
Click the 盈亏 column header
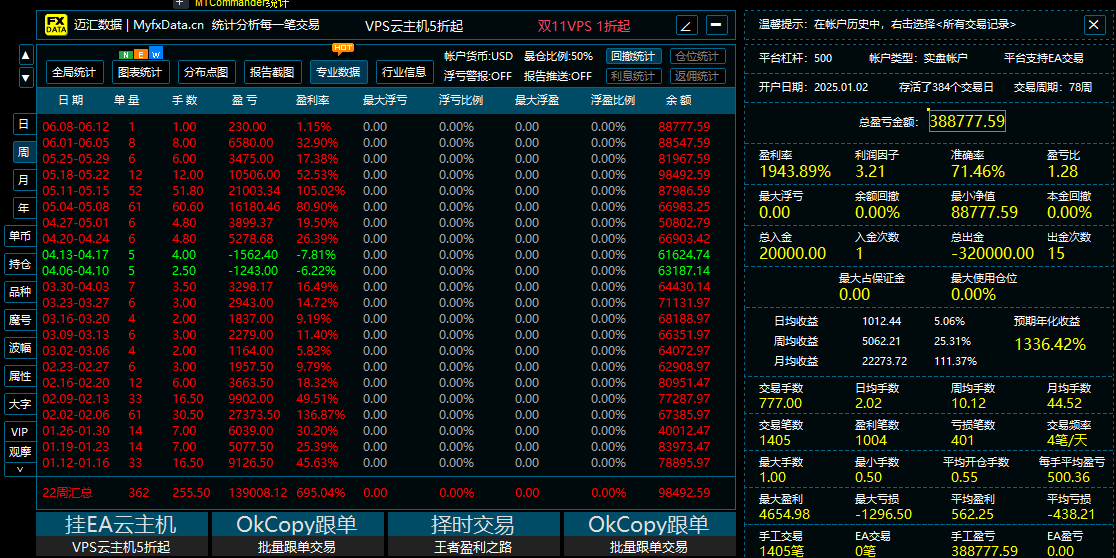pos(244,100)
